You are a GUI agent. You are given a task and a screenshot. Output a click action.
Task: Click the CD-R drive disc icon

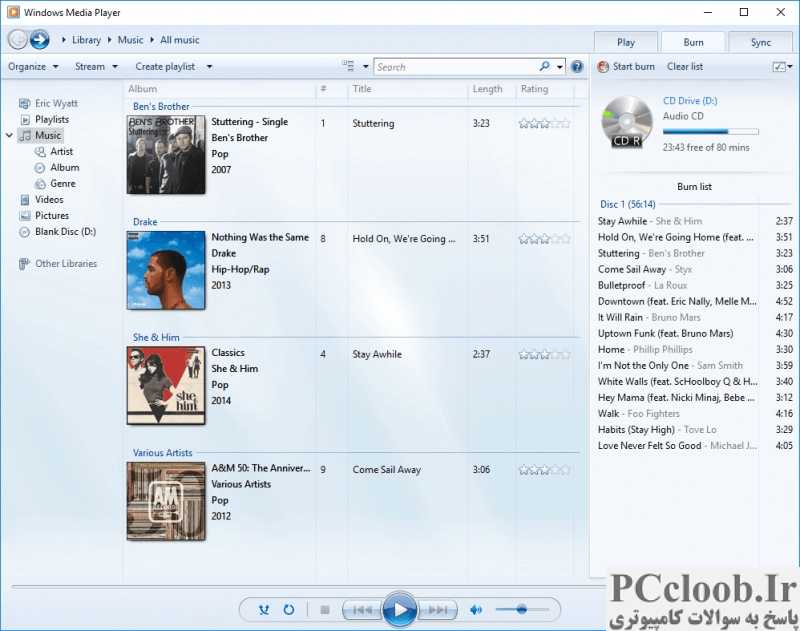(x=627, y=122)
